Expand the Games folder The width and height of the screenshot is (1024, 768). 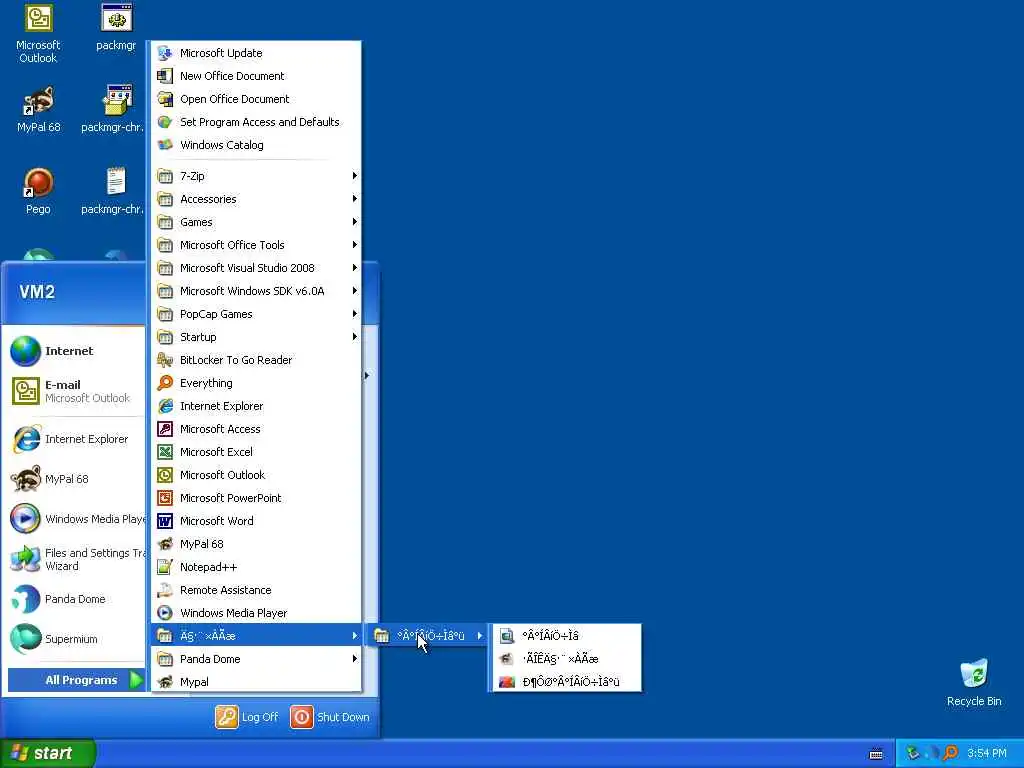tap(256, 222)
